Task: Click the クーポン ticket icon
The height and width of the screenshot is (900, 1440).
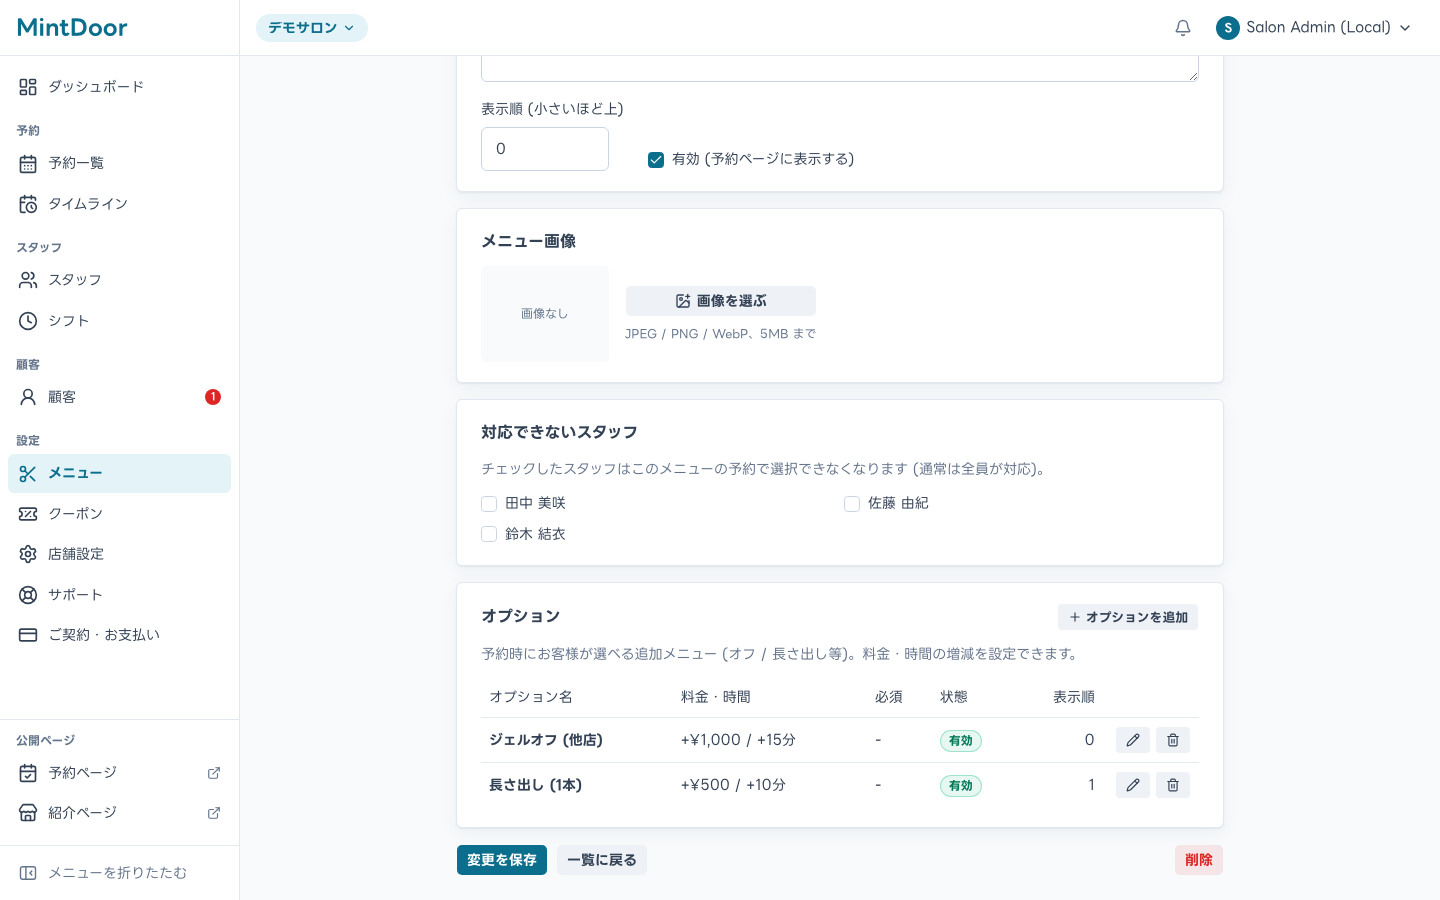Action: [x=28, y=514]
